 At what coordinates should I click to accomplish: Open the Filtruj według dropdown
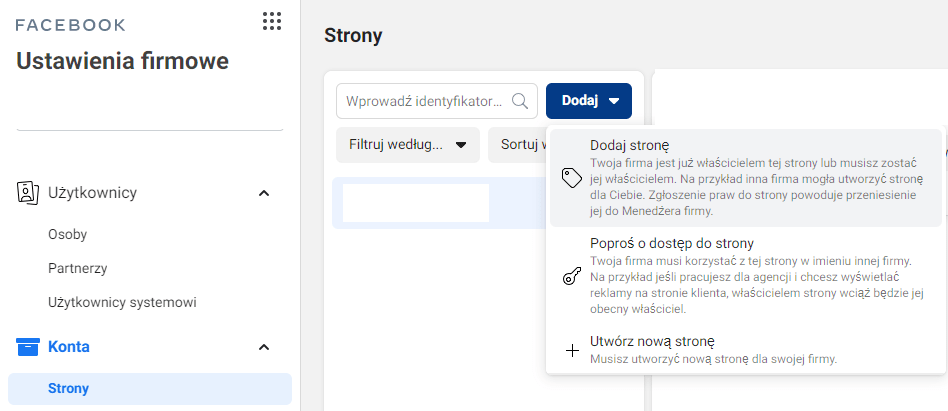click(x=407, y=145)
